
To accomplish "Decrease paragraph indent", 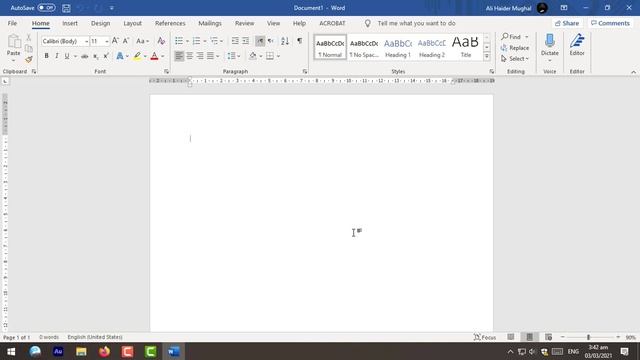I will (235, 41).
